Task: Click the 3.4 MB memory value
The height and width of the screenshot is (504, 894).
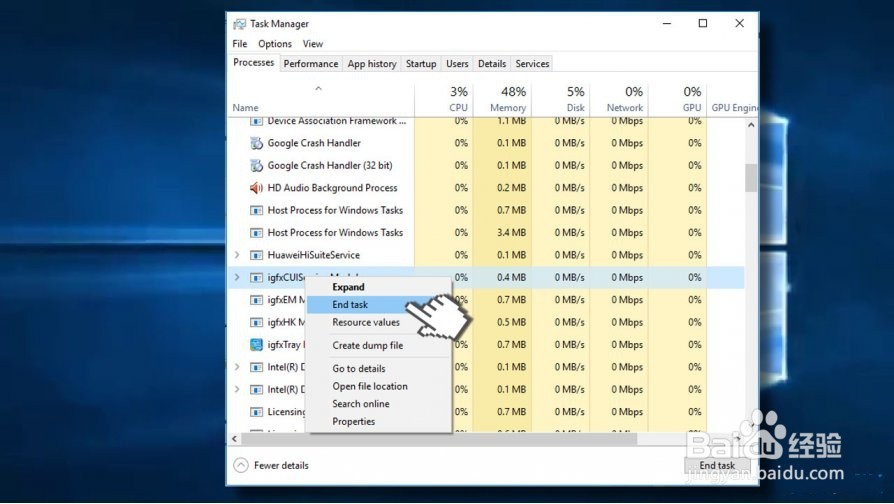Action: (x=511, y=233)
